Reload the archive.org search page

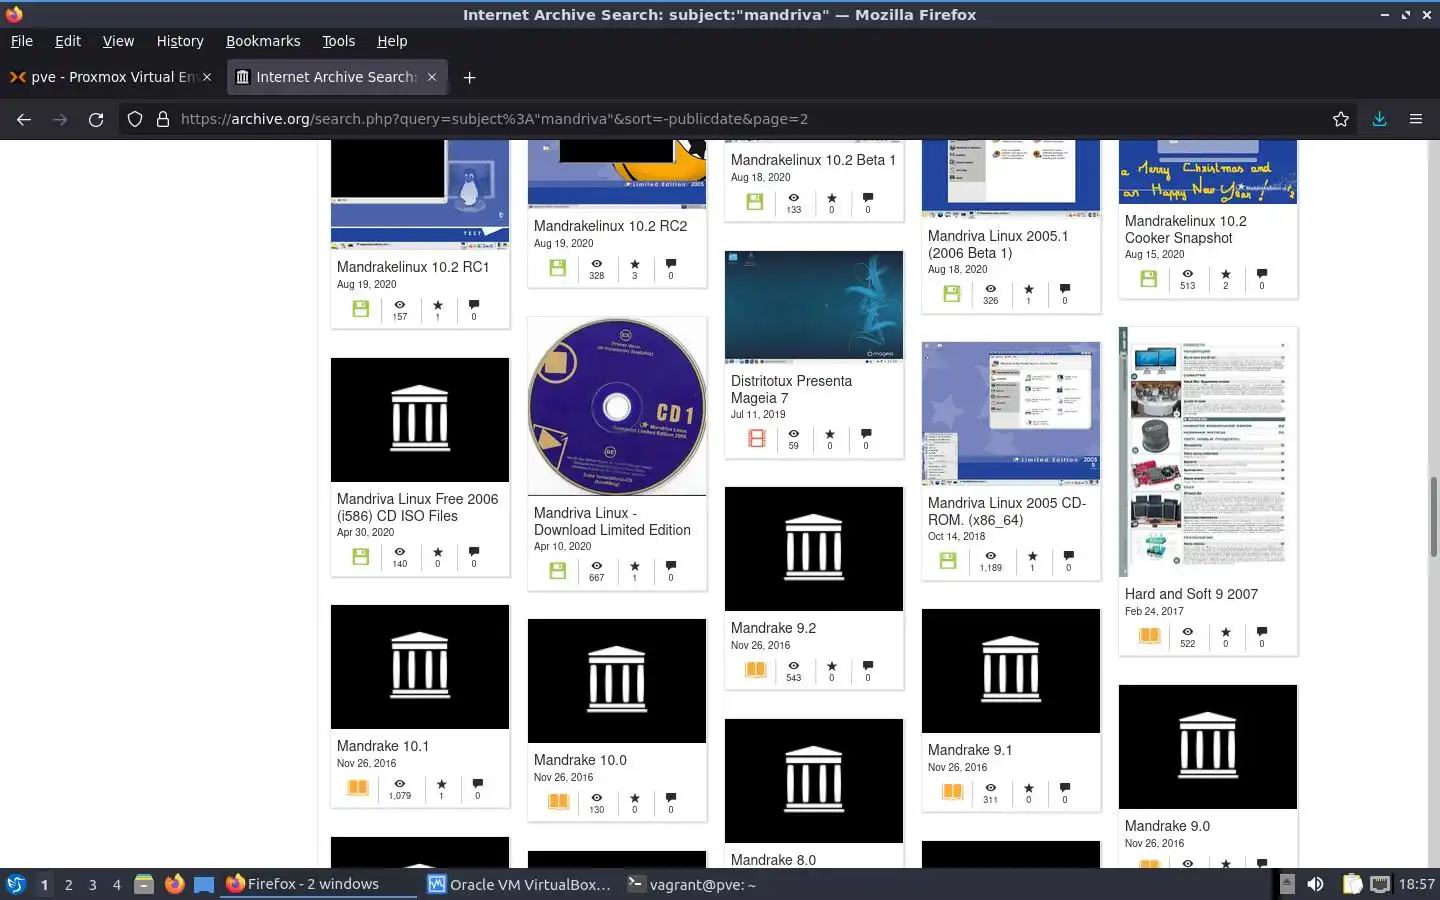click(96, 119)
